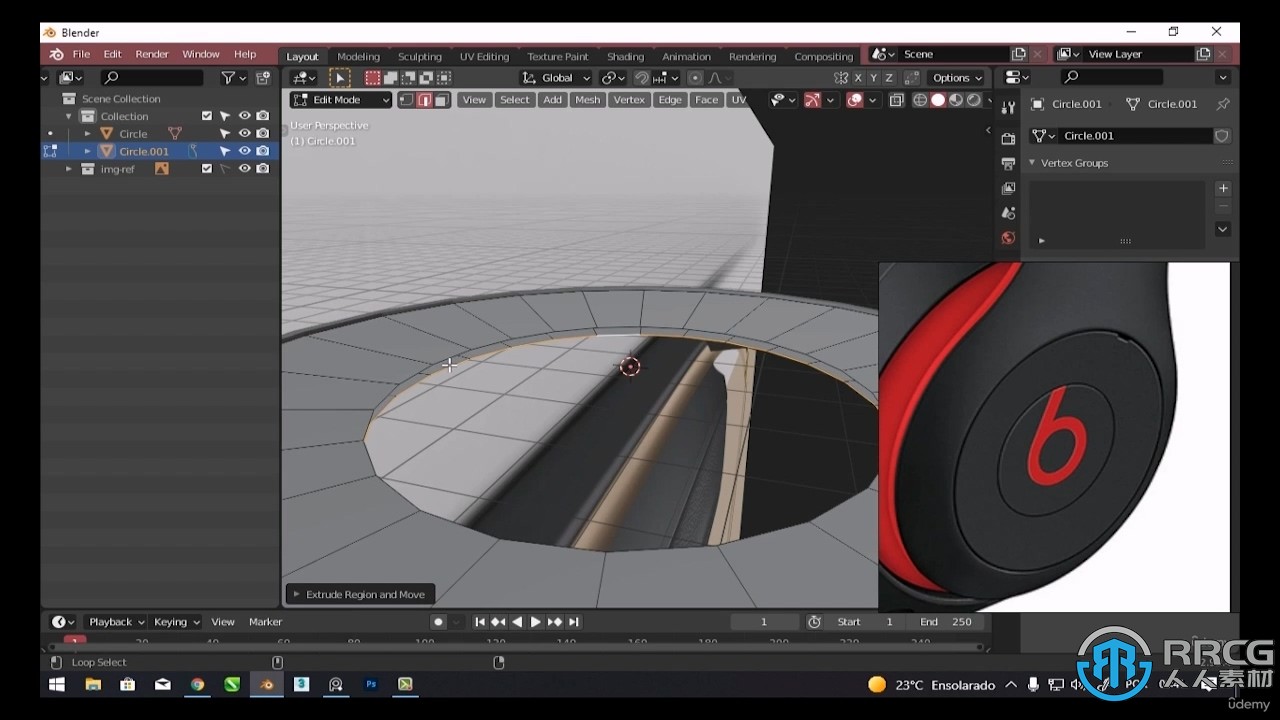Viewport: 1280px width, 720px height.
Task: Toggle X axis mirror
Action: click(x=858, y=78)
